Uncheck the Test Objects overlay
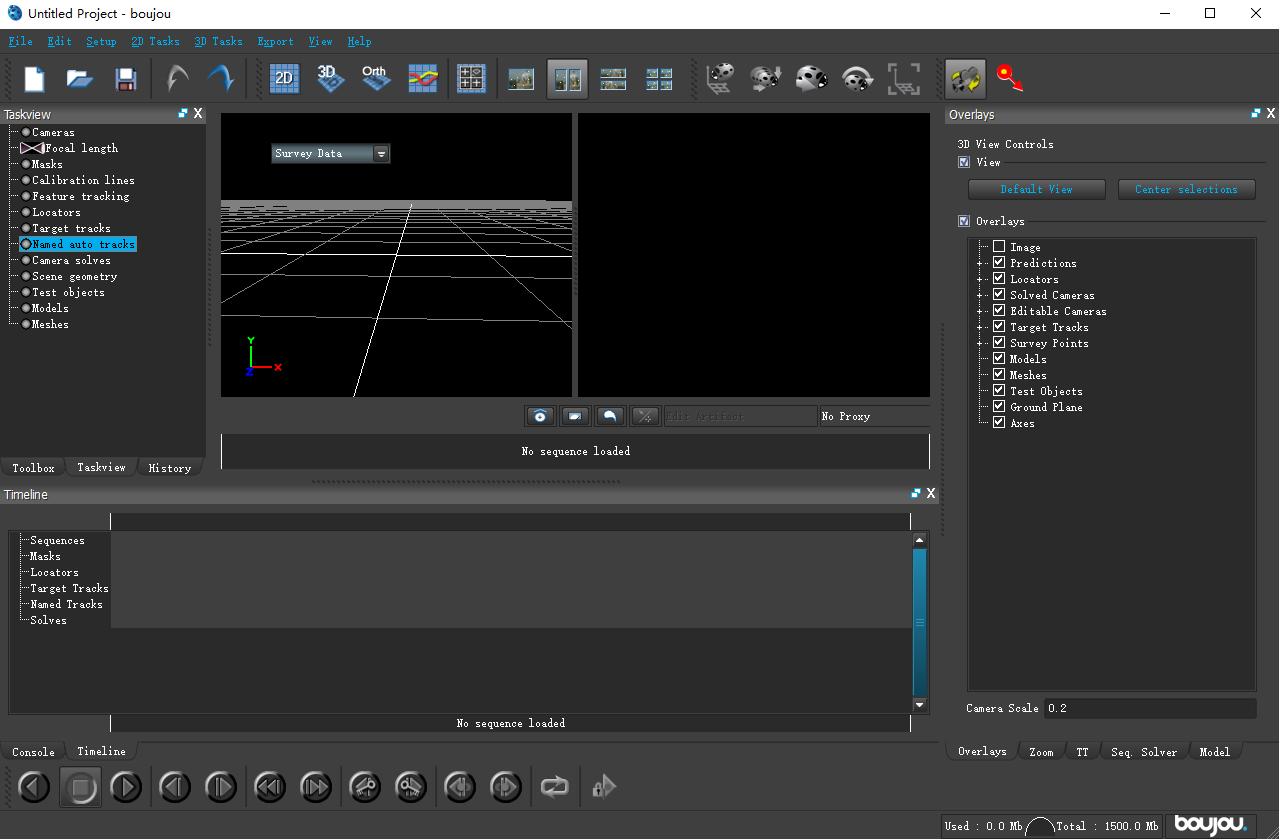 coord(999,391)
